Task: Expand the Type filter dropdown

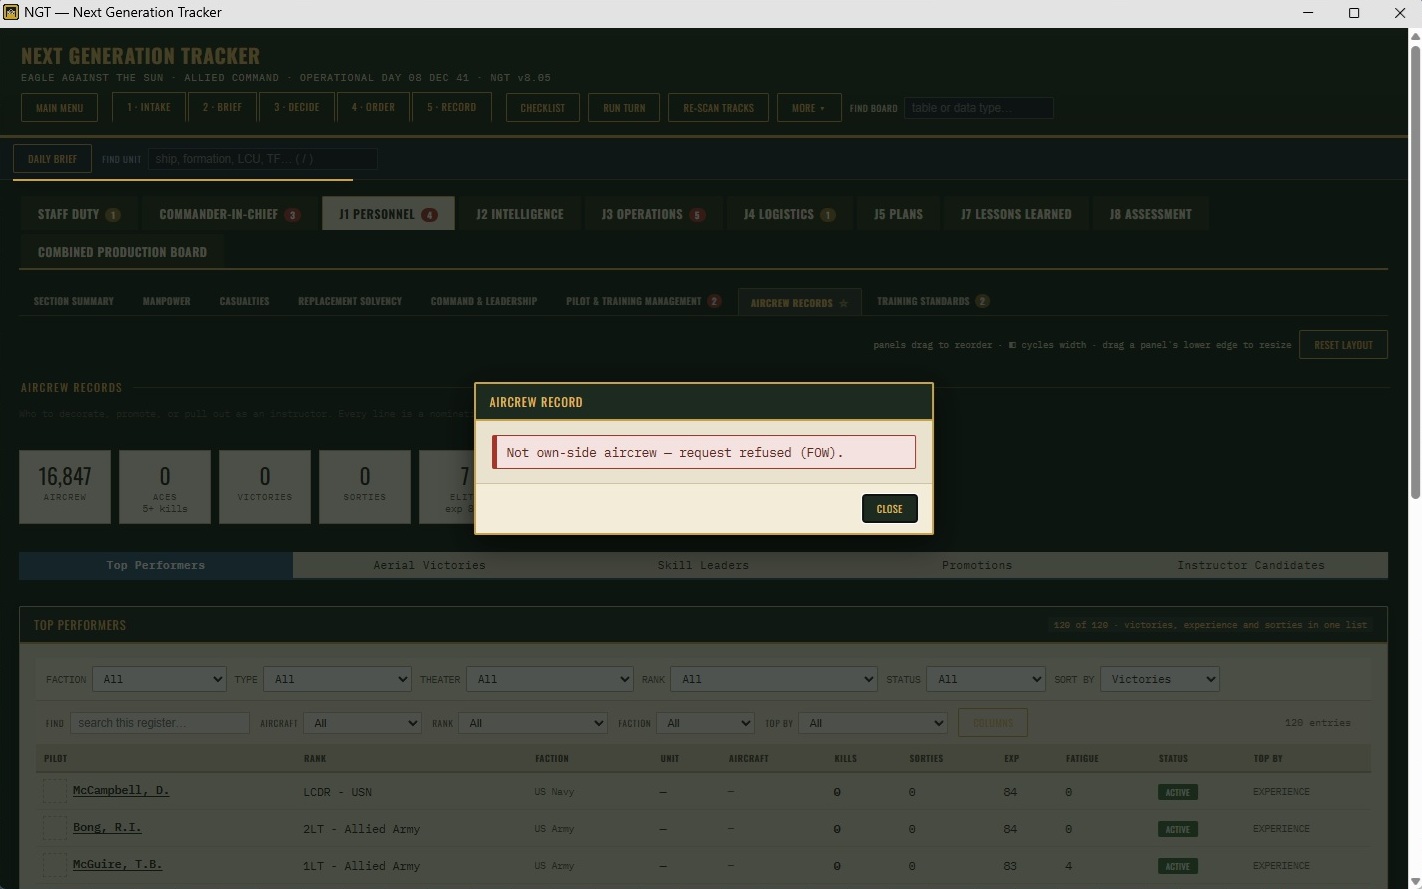Action: click(337, 680)
